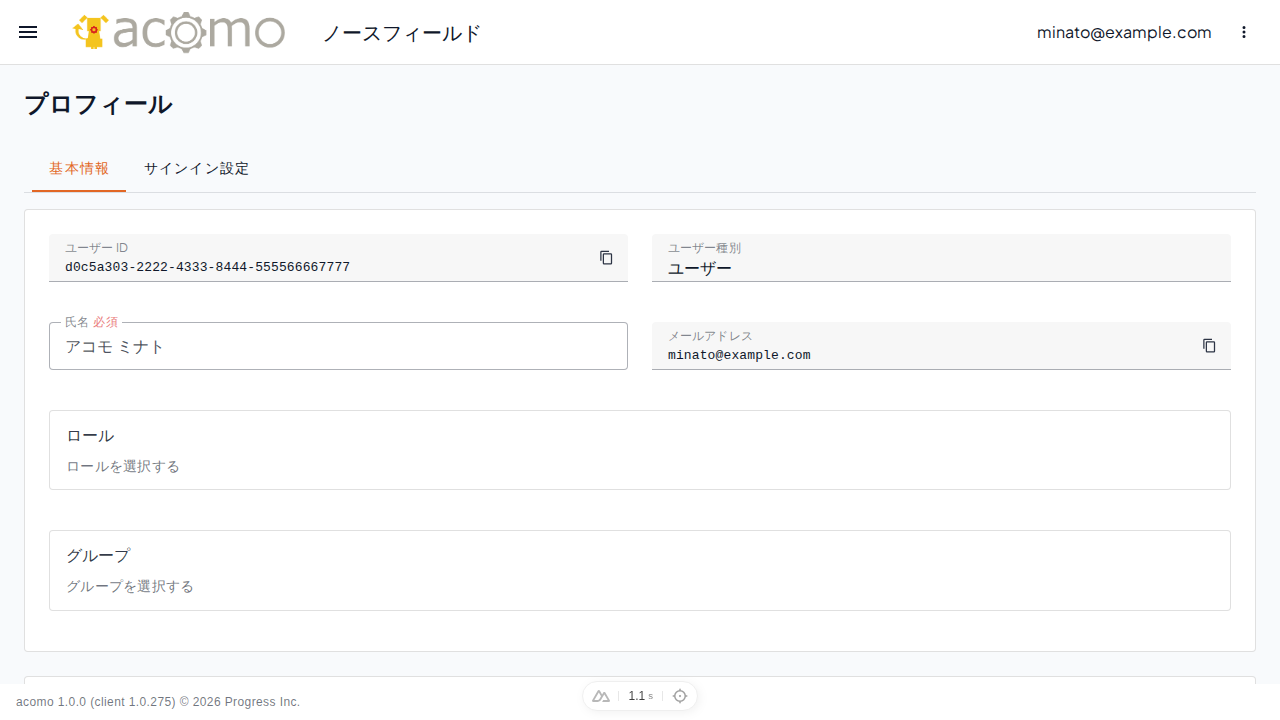1280x720 pixels.
Task: Open the ロール selection dropdown
Action: point(640,450)
